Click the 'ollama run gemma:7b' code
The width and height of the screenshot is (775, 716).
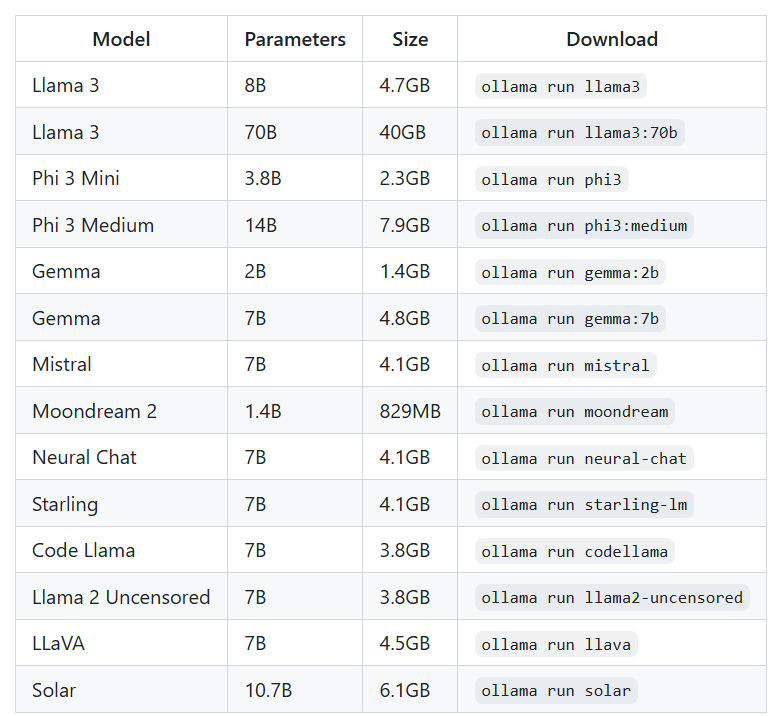(570, 319)
